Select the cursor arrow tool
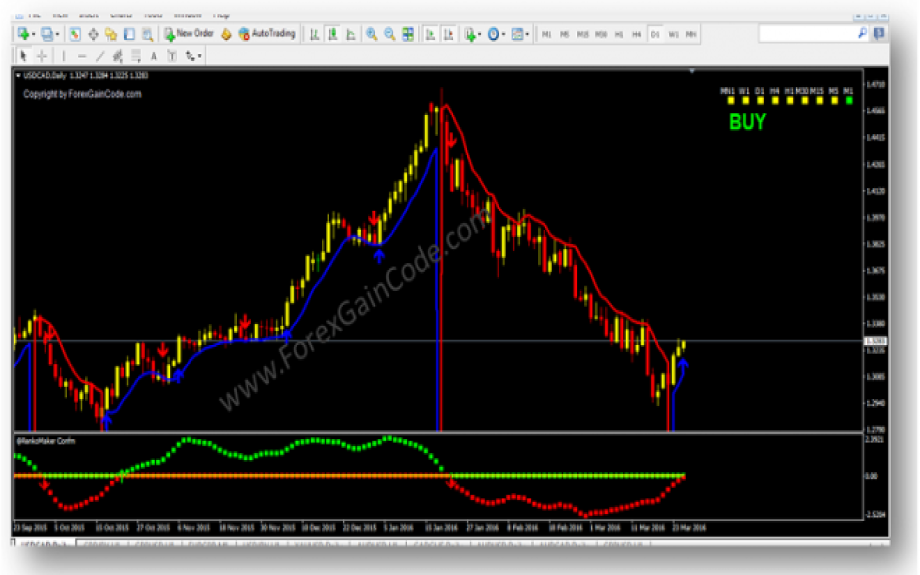 [x=24, y=56]
